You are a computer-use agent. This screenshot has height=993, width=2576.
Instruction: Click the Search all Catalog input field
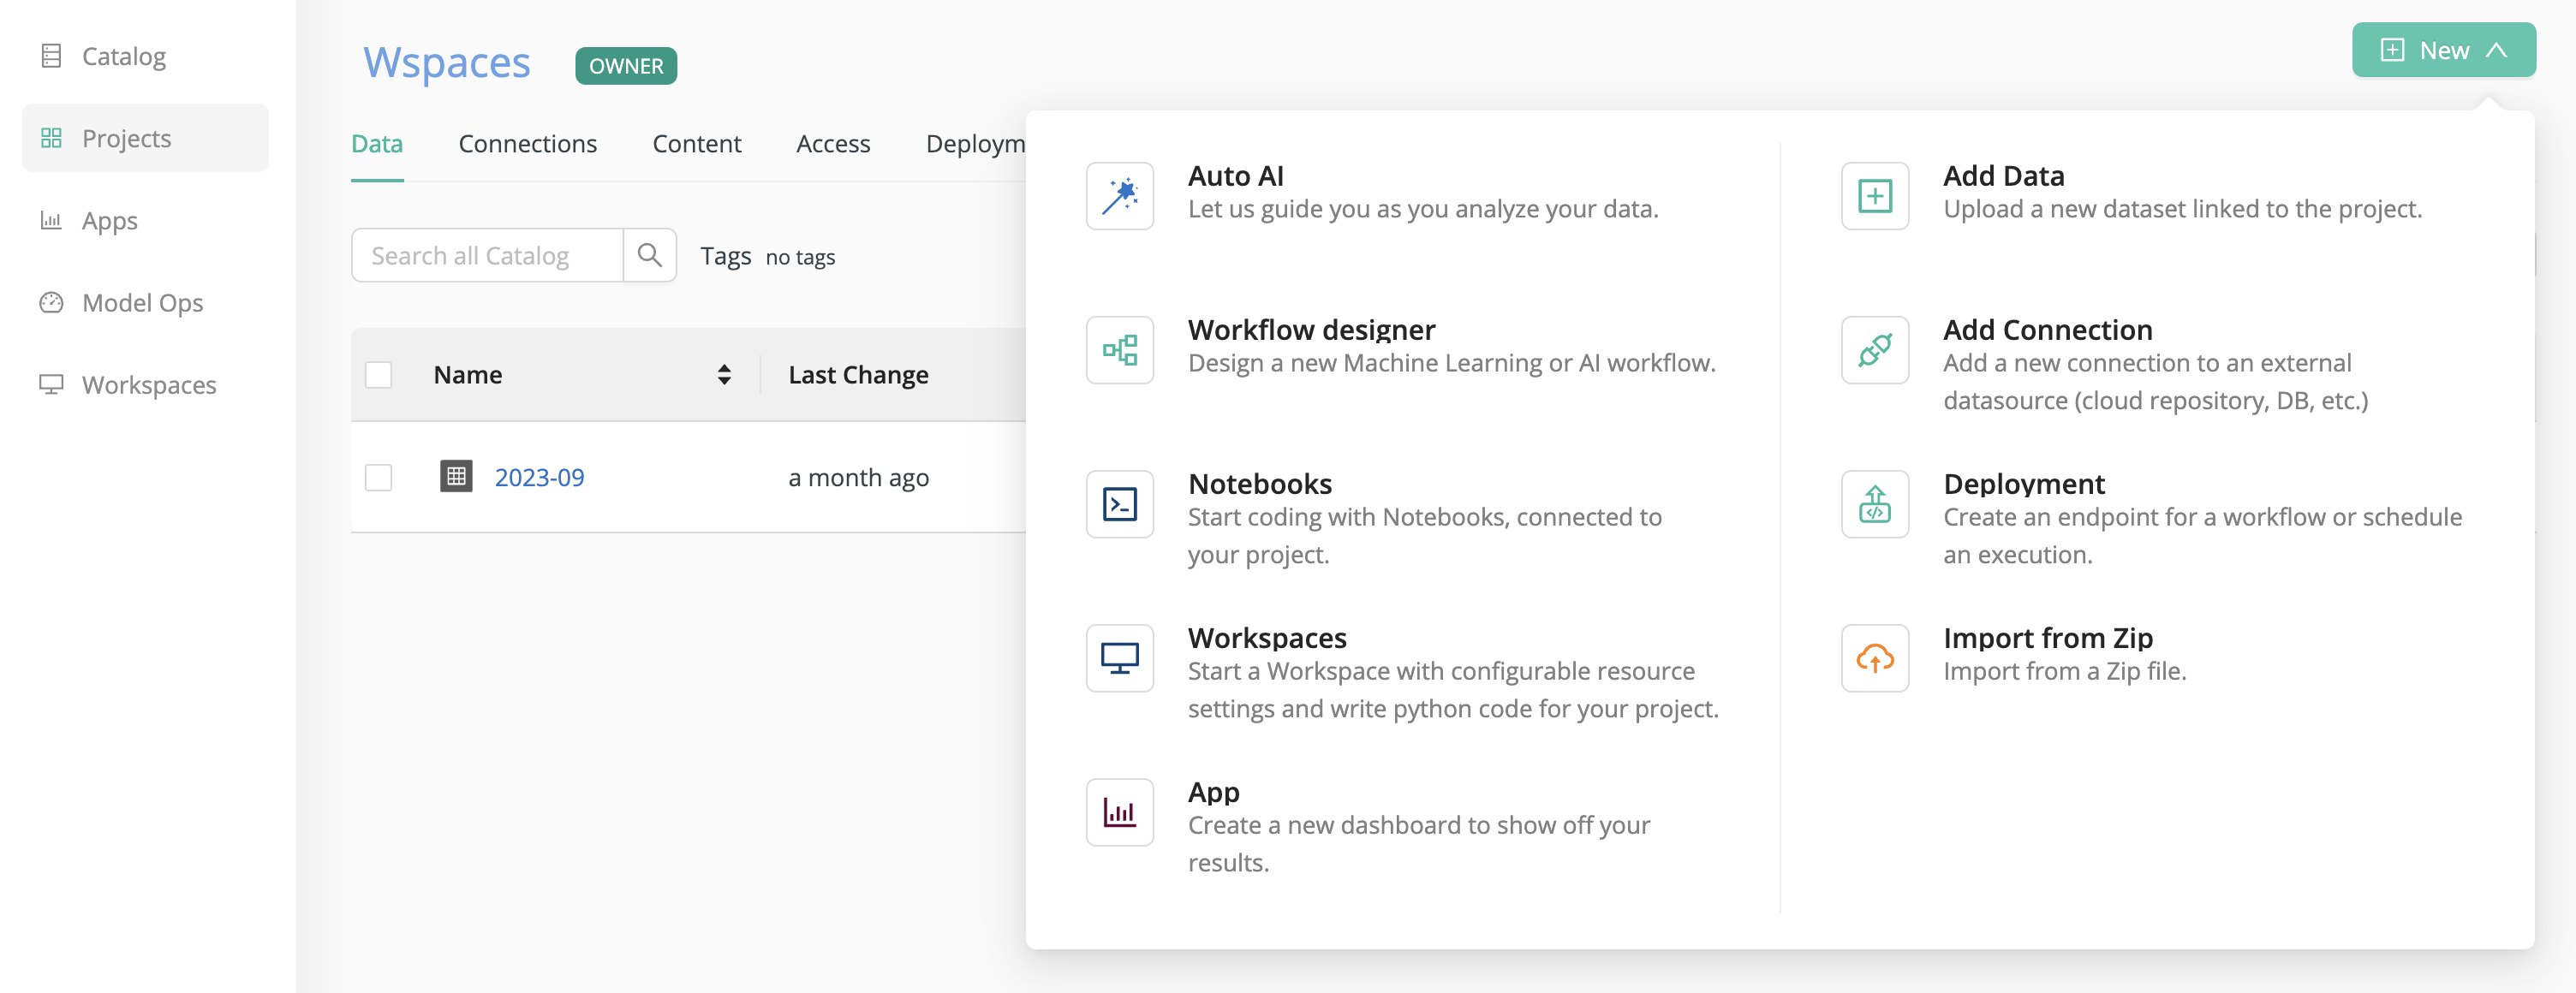(x=487, y=255)
